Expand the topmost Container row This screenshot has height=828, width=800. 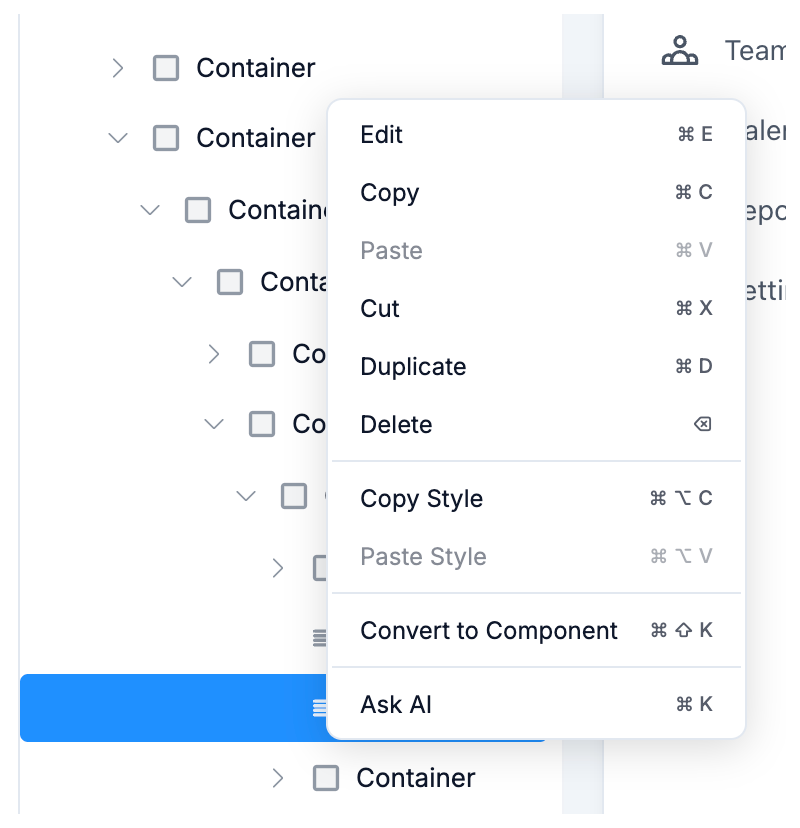[x=118, y=68]
